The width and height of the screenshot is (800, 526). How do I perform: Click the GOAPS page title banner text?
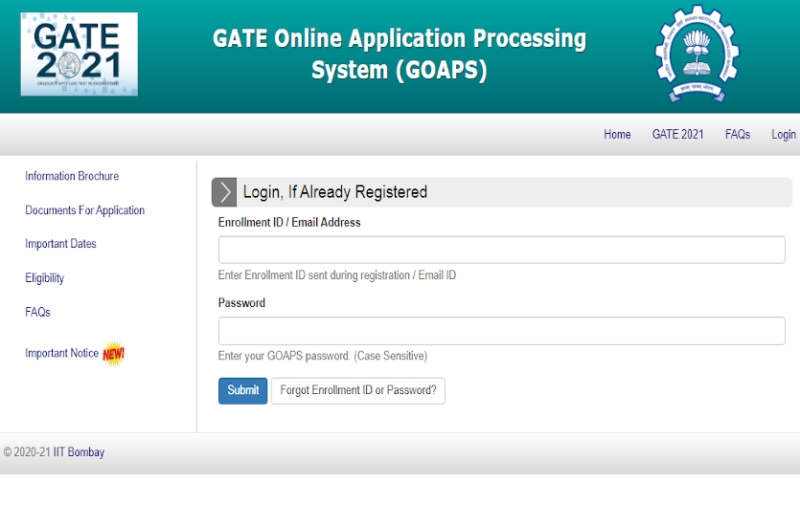pos(399,55)
